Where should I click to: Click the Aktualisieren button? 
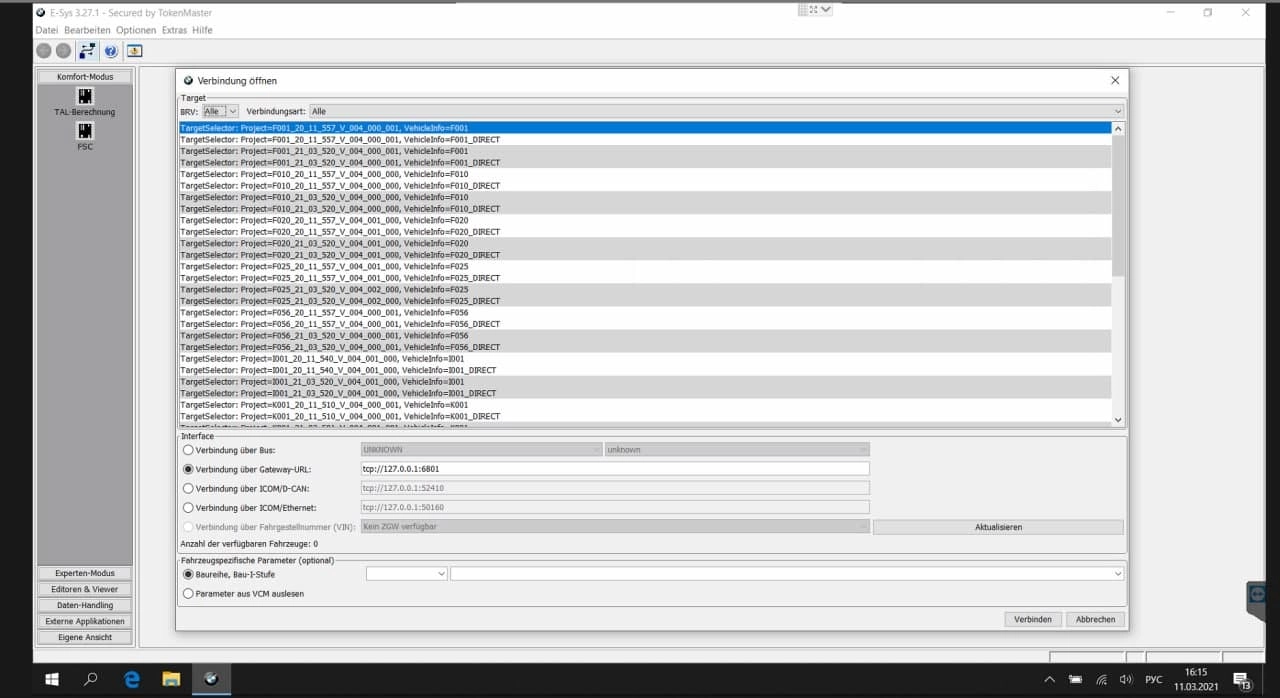tap(998, 526)
